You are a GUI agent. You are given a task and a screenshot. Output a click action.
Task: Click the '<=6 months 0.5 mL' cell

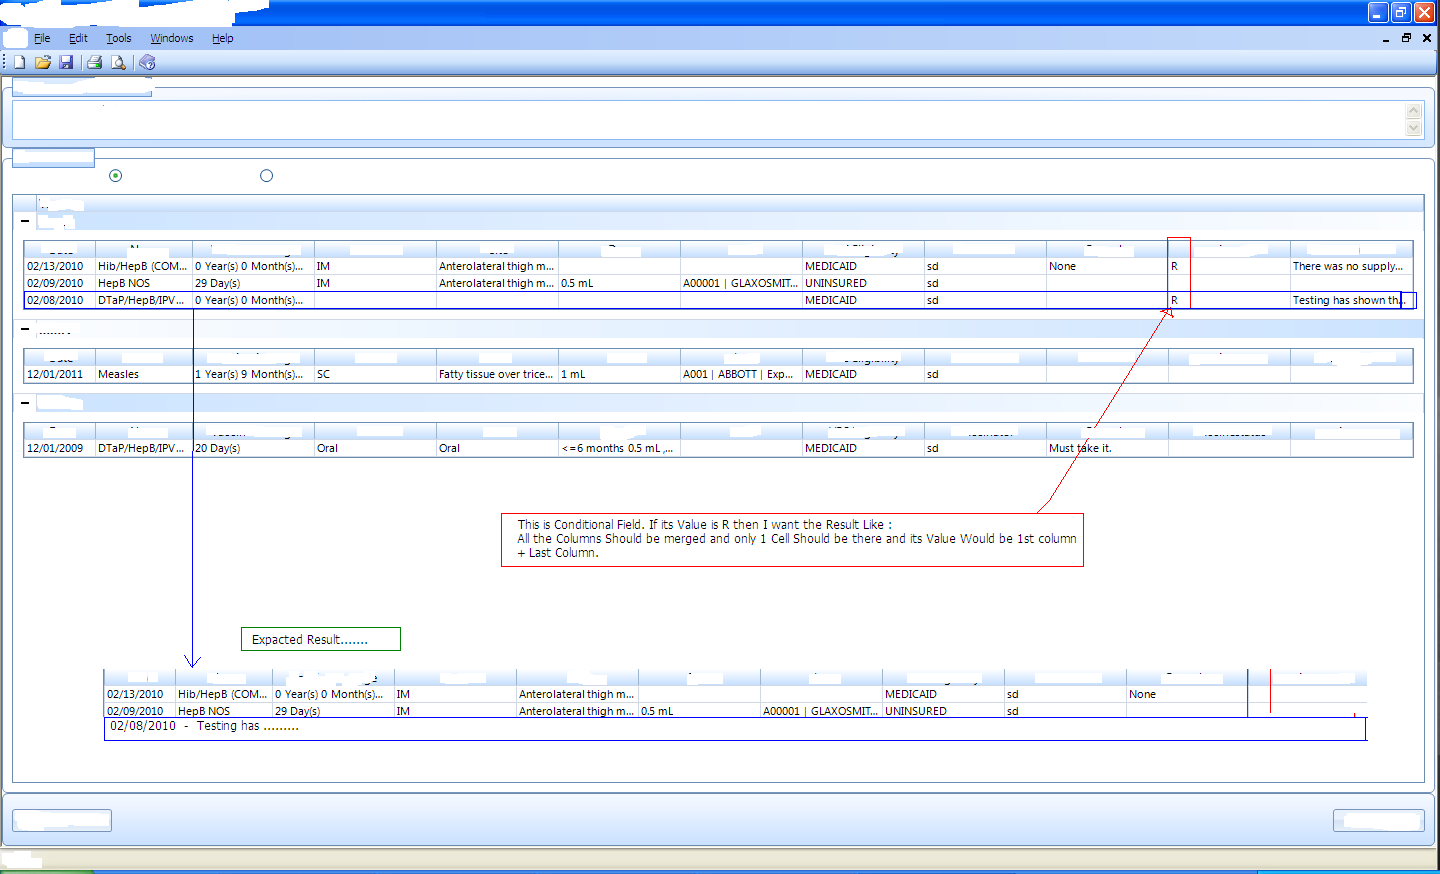(x=620, y=449)
